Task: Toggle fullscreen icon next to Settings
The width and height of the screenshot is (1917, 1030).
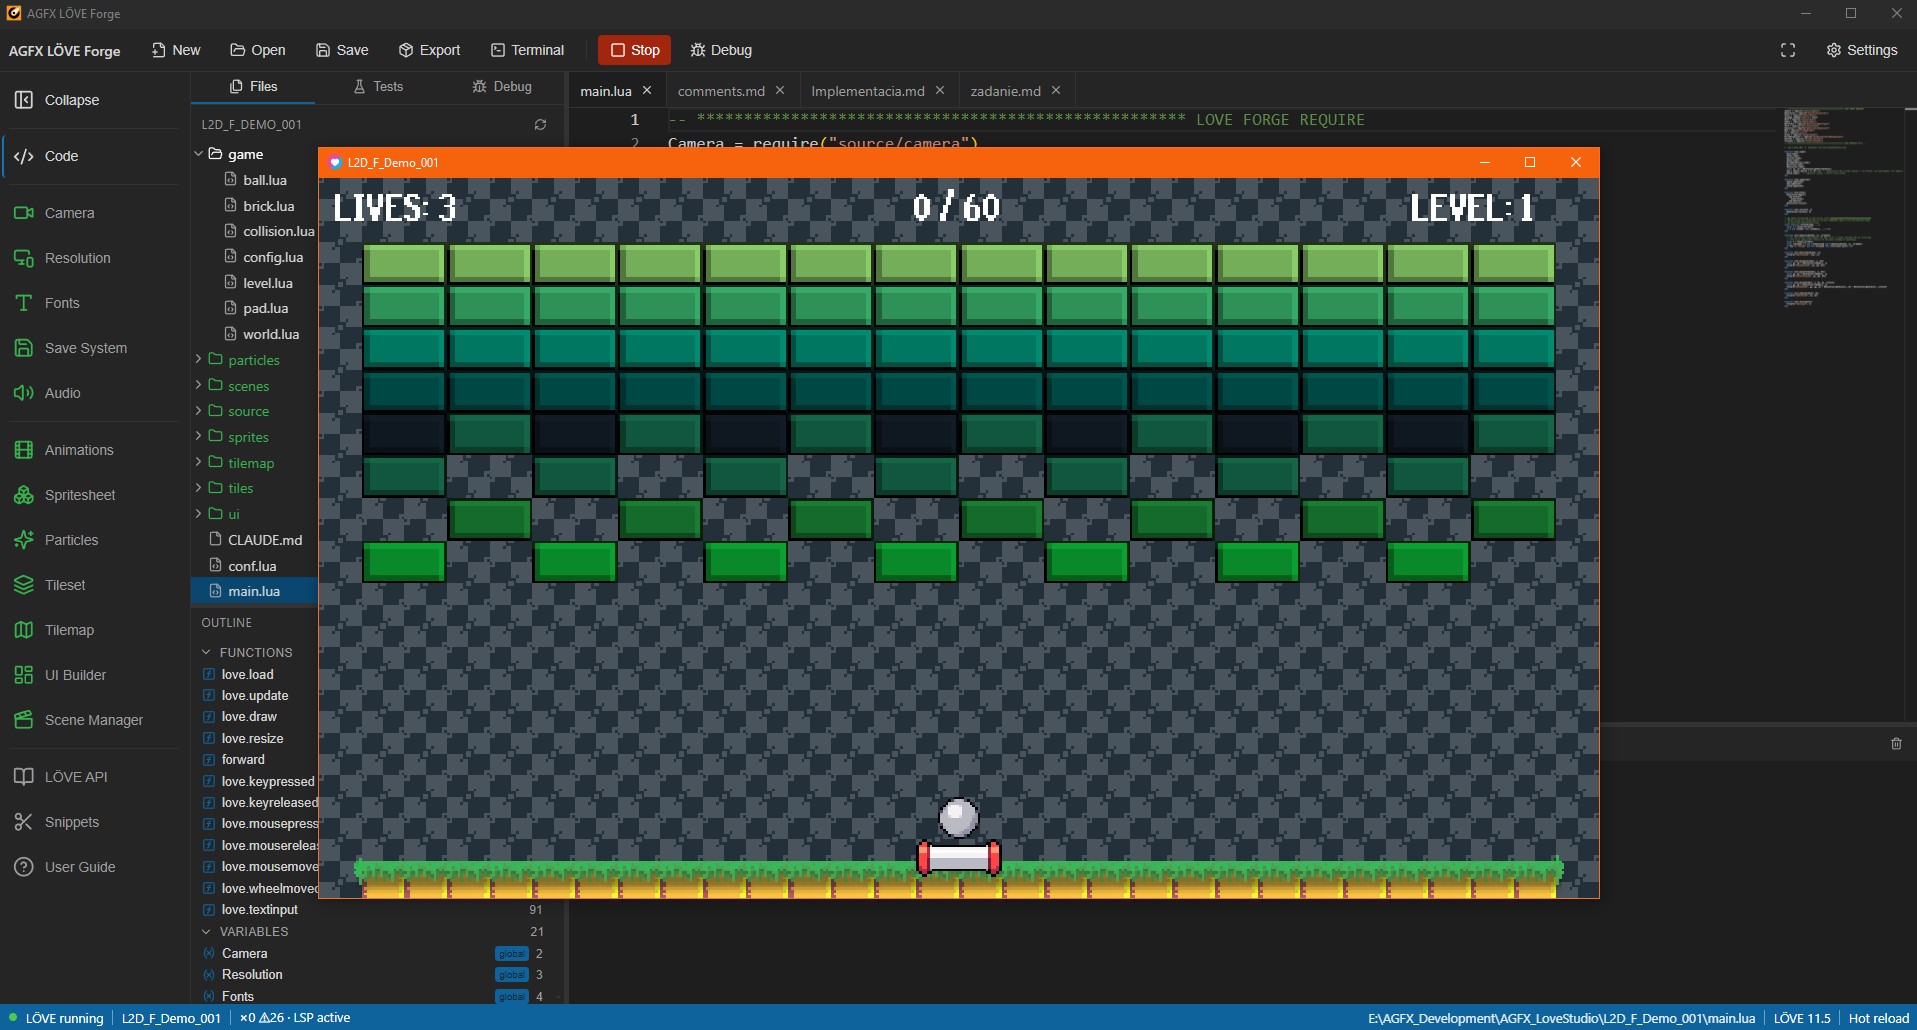Action: (x=1788, y=50)
